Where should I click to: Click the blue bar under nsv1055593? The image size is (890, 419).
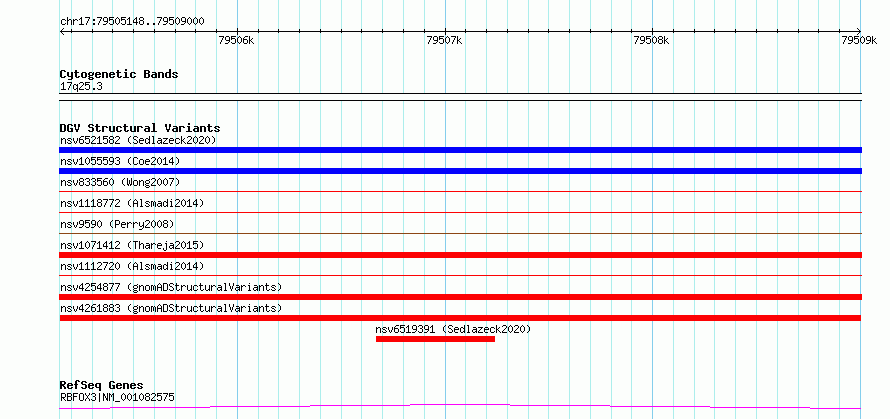point(460,171)
